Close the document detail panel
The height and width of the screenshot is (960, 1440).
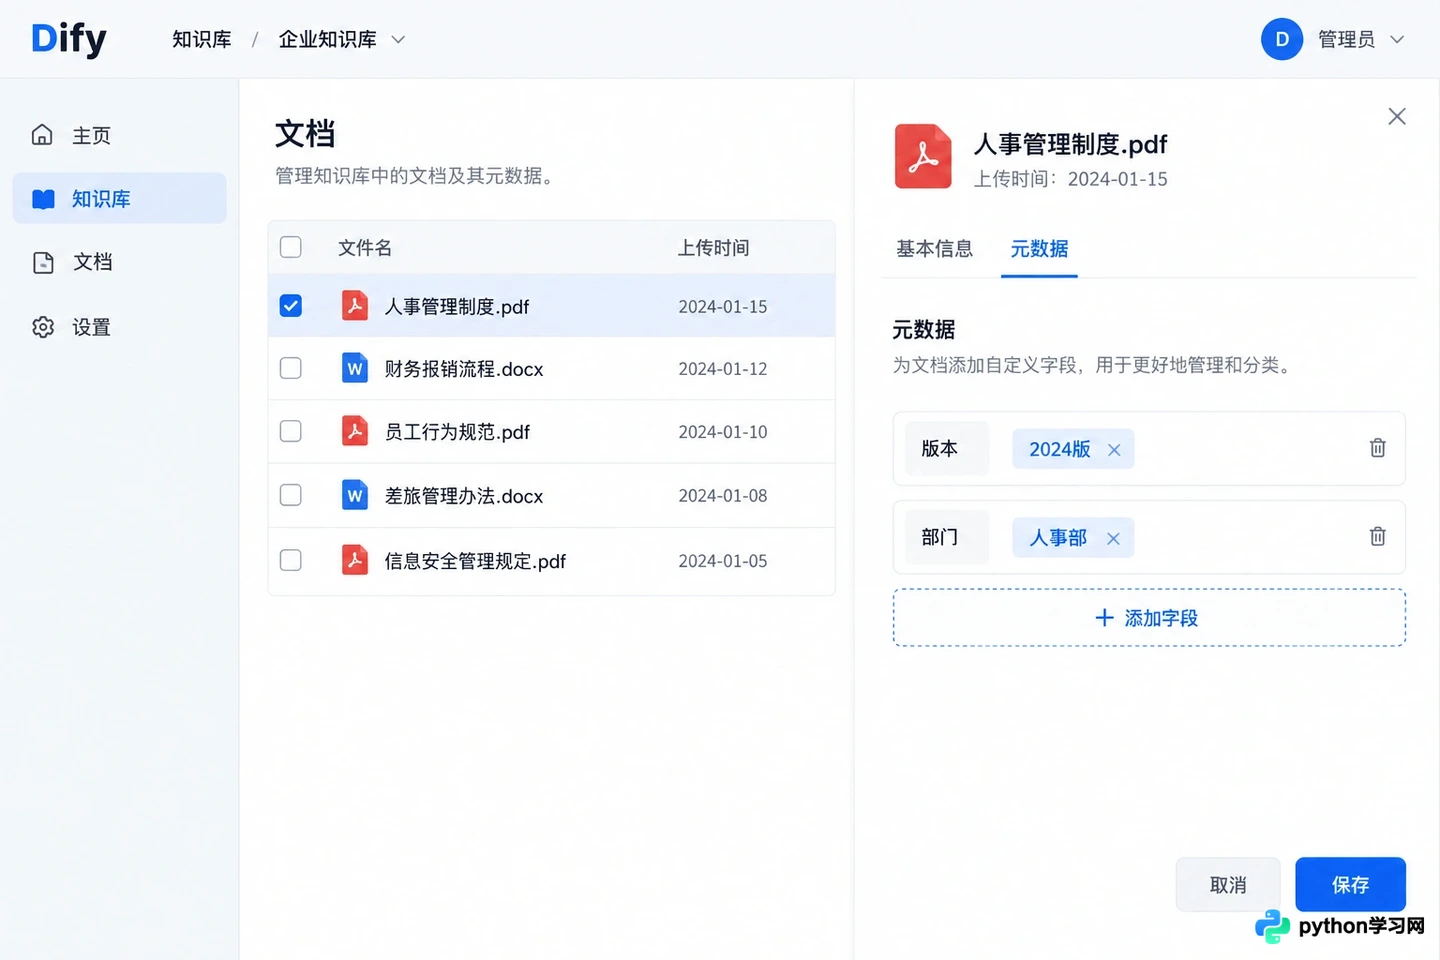[x=1397, y=116]
